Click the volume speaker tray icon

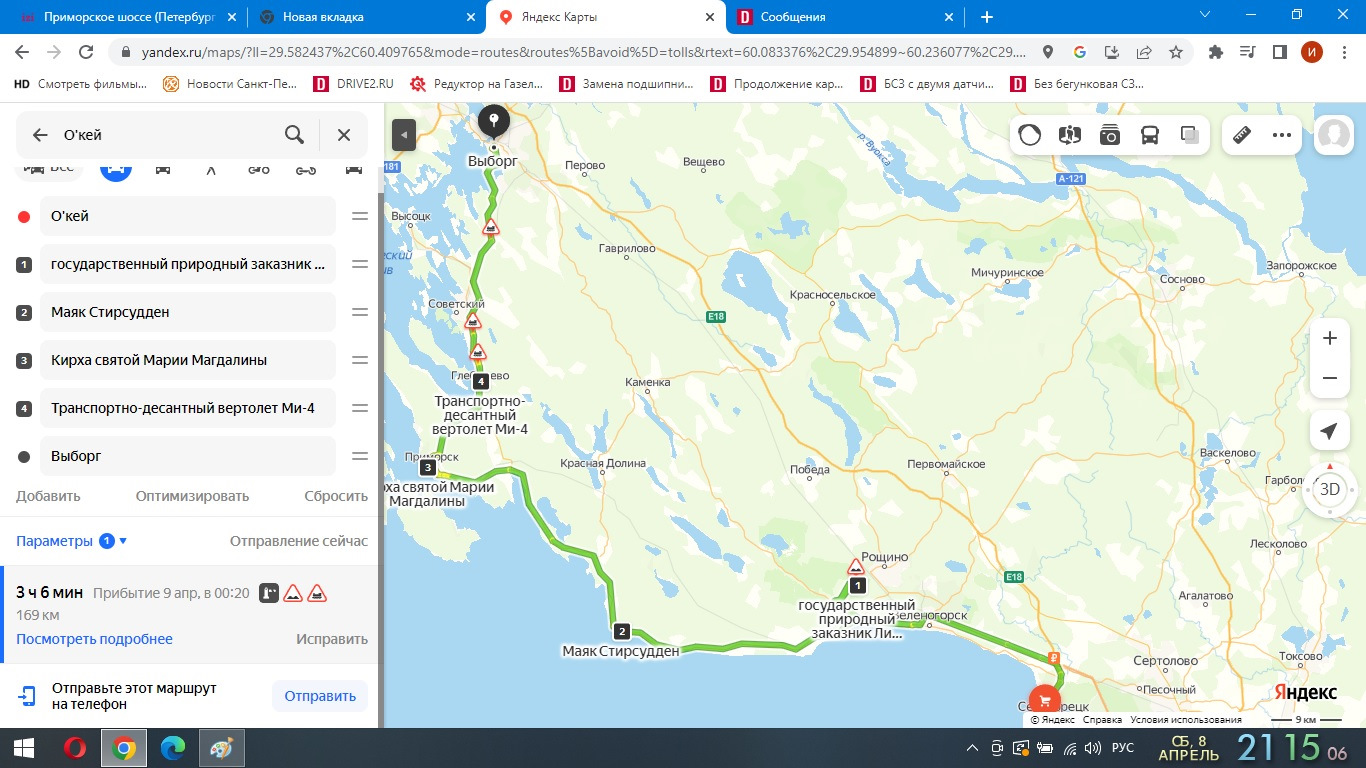(1093, 748)
